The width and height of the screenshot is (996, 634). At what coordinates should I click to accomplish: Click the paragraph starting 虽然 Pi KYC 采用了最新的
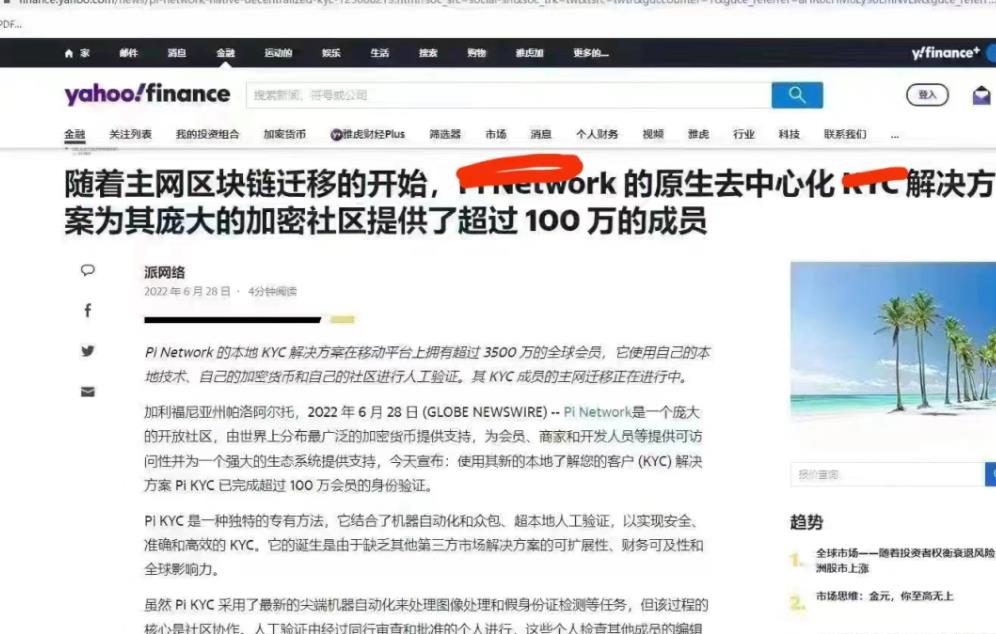426,616
